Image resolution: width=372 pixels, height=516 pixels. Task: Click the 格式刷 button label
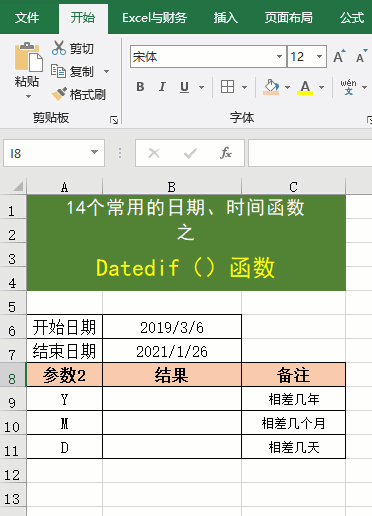coord(88,94)
